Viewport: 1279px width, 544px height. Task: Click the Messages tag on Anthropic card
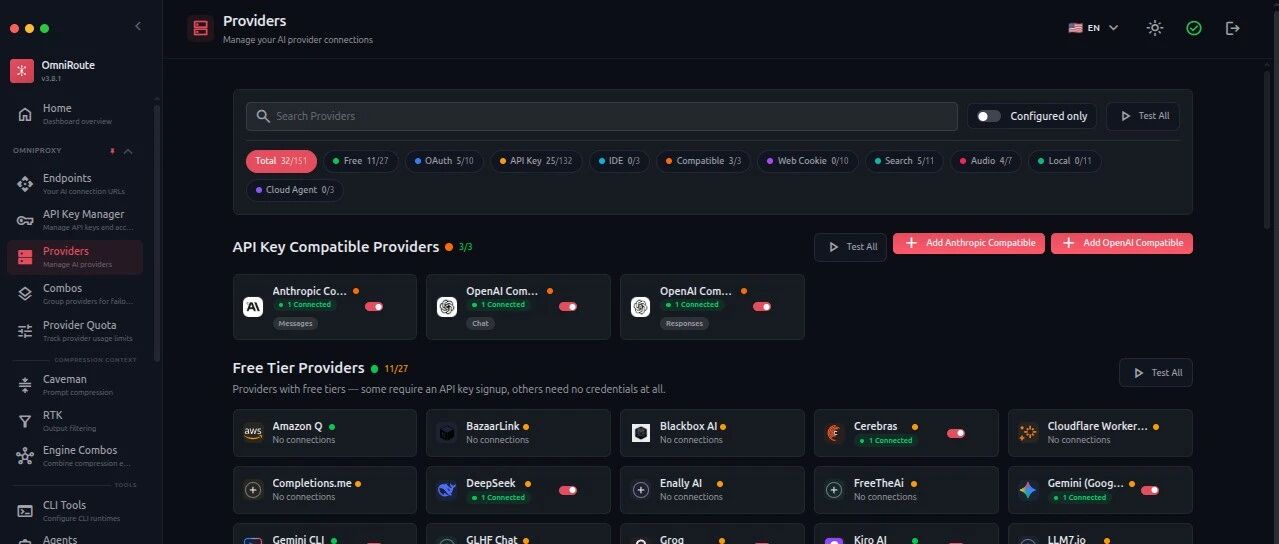tap(295, 323)
